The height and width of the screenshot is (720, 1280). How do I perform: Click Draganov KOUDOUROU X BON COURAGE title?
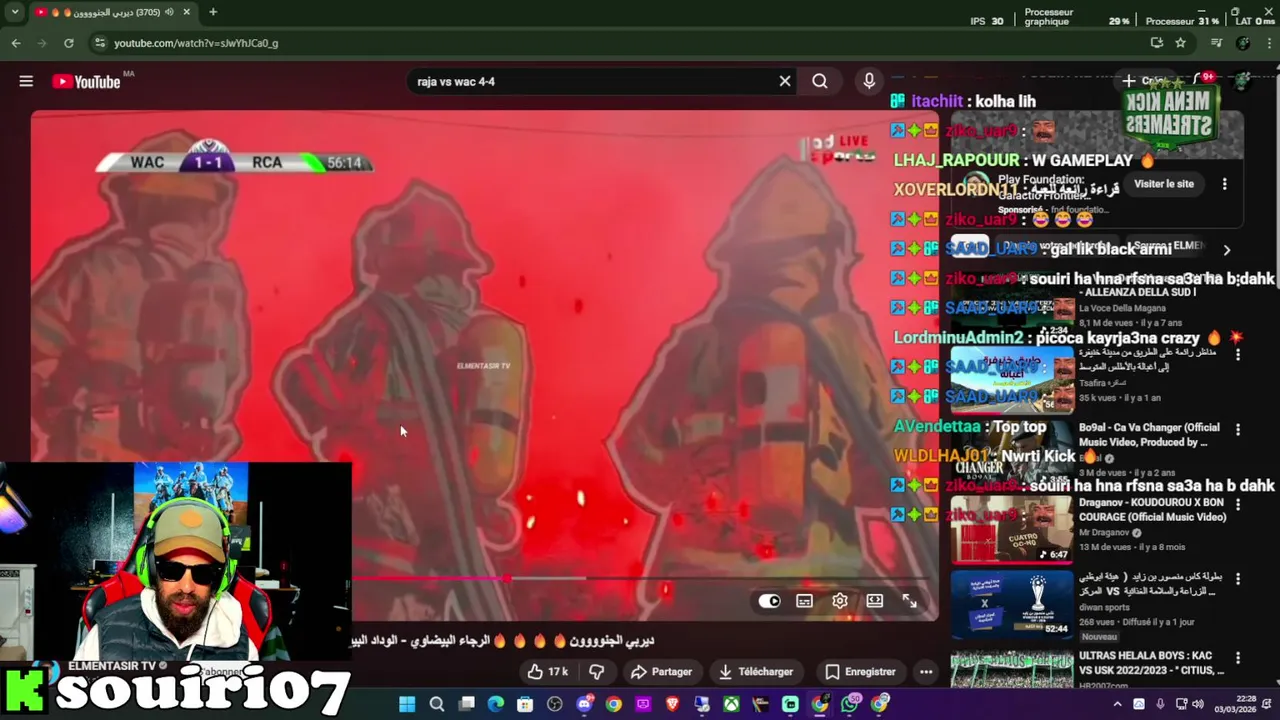tap(1152, 509)
